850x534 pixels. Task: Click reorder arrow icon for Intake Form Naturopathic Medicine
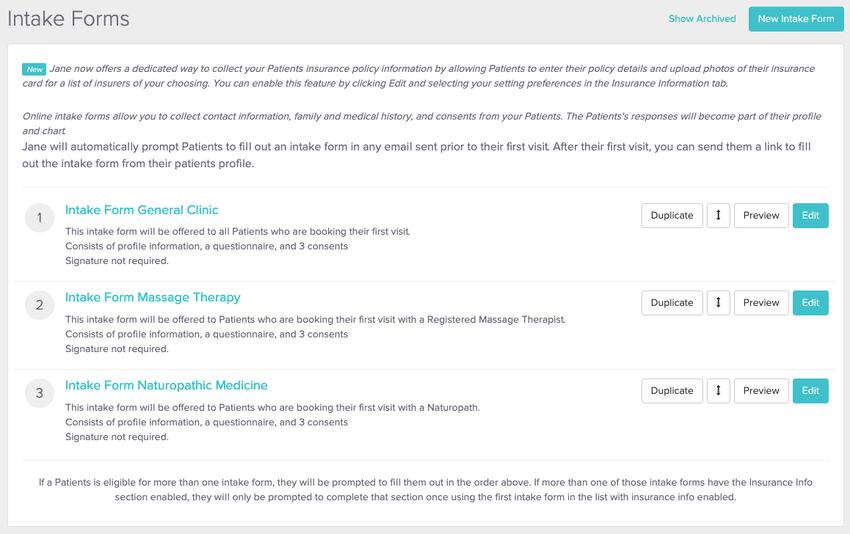coord(718,391)
